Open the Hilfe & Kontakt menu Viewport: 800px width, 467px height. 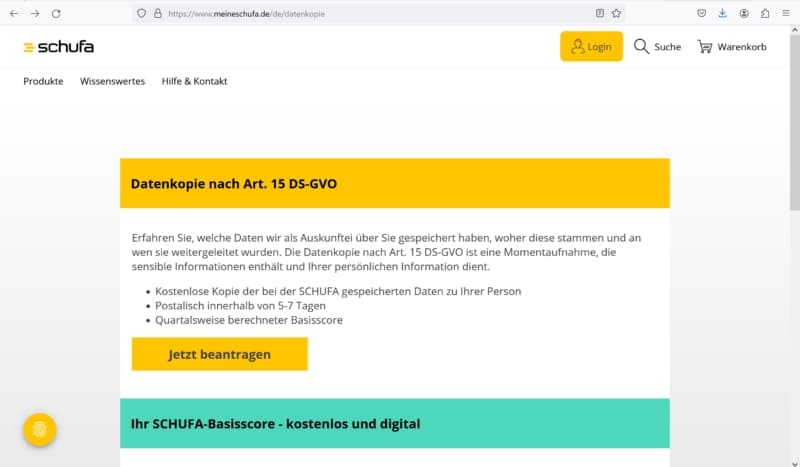pyautogui.click(x=194, y=81)
